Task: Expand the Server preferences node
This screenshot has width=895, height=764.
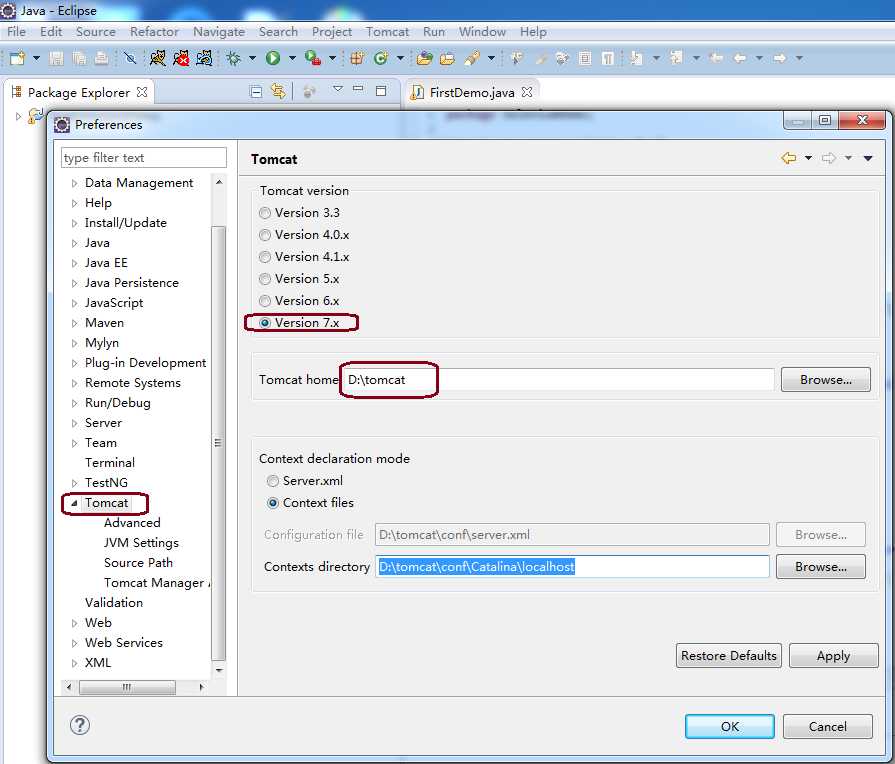Action: click(74, 423)
